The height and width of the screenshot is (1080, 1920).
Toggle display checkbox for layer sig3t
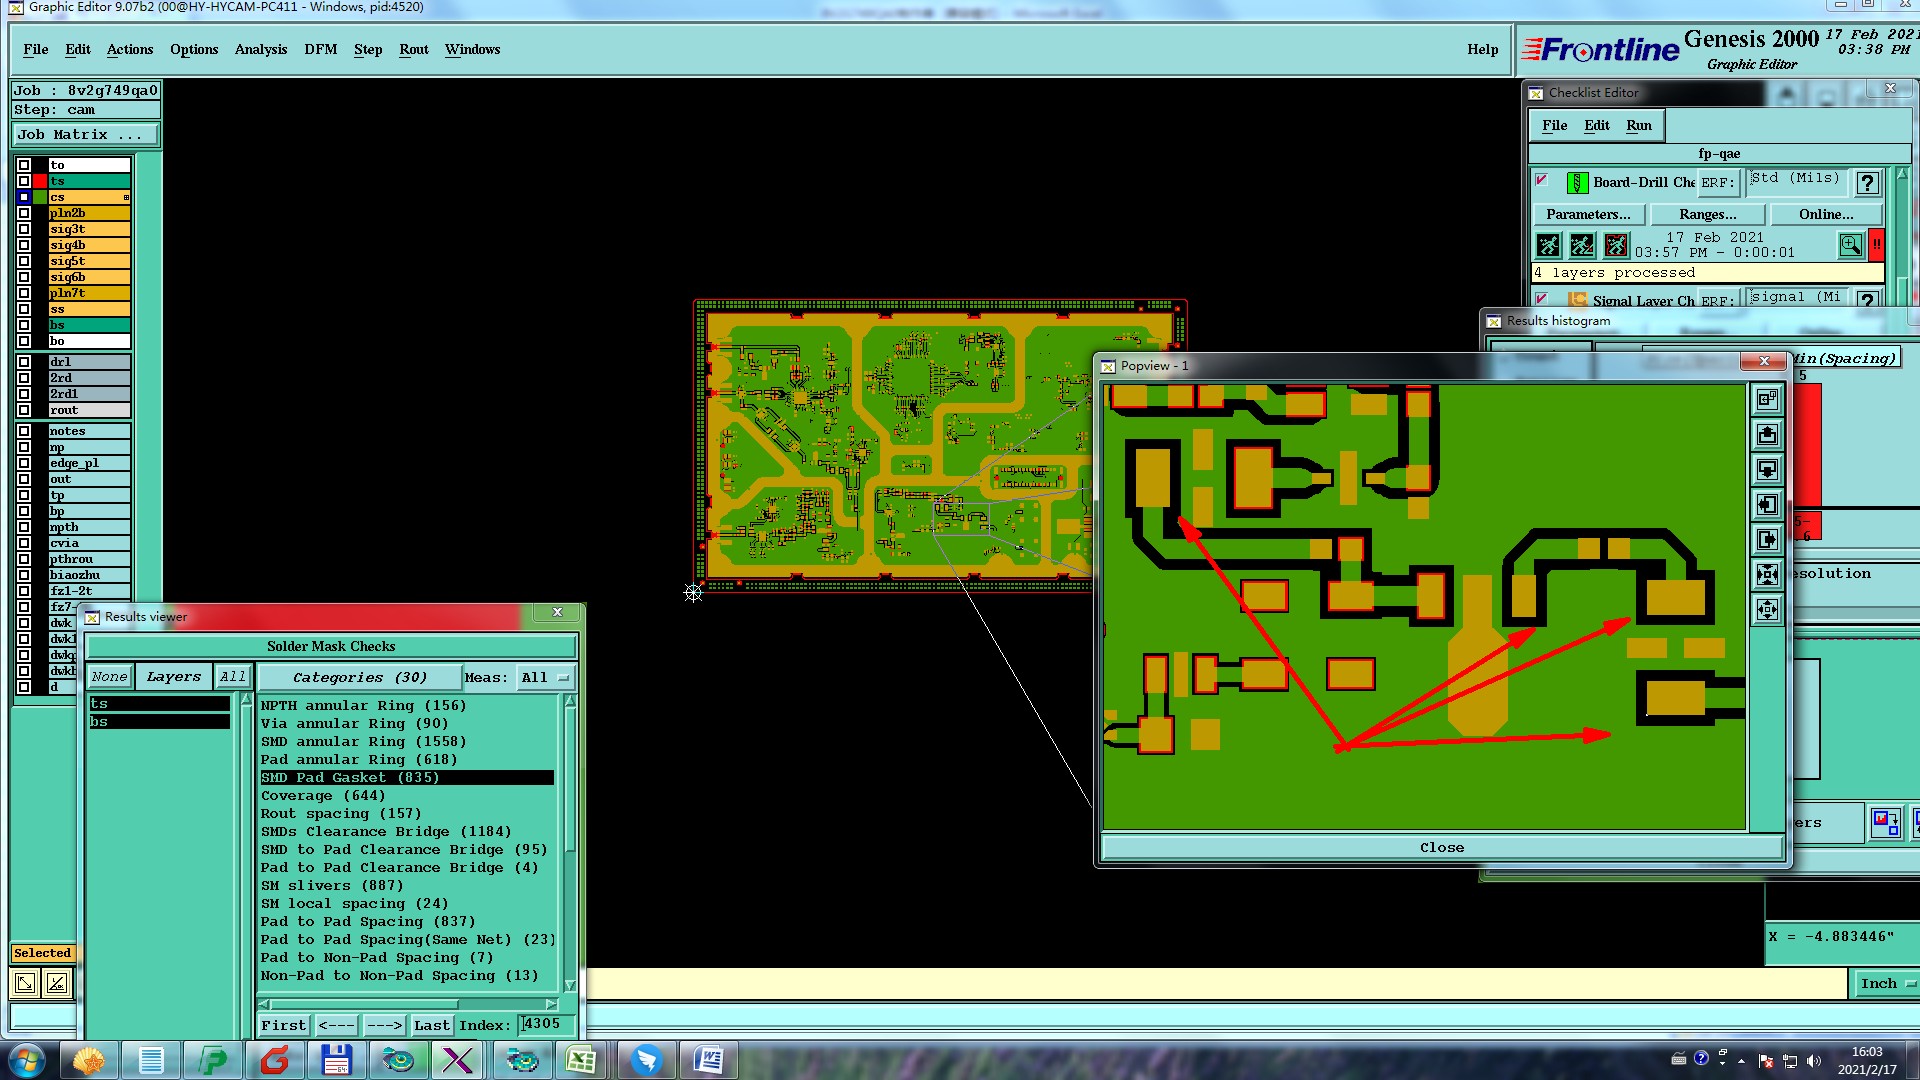(x=24, y=229)
